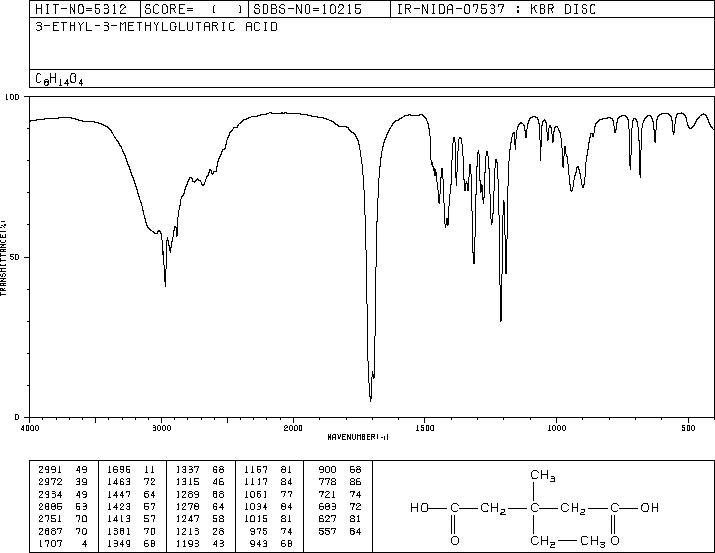715x553 pixels.
Task: Click peak table entry 1381
Action: point(119,531)
